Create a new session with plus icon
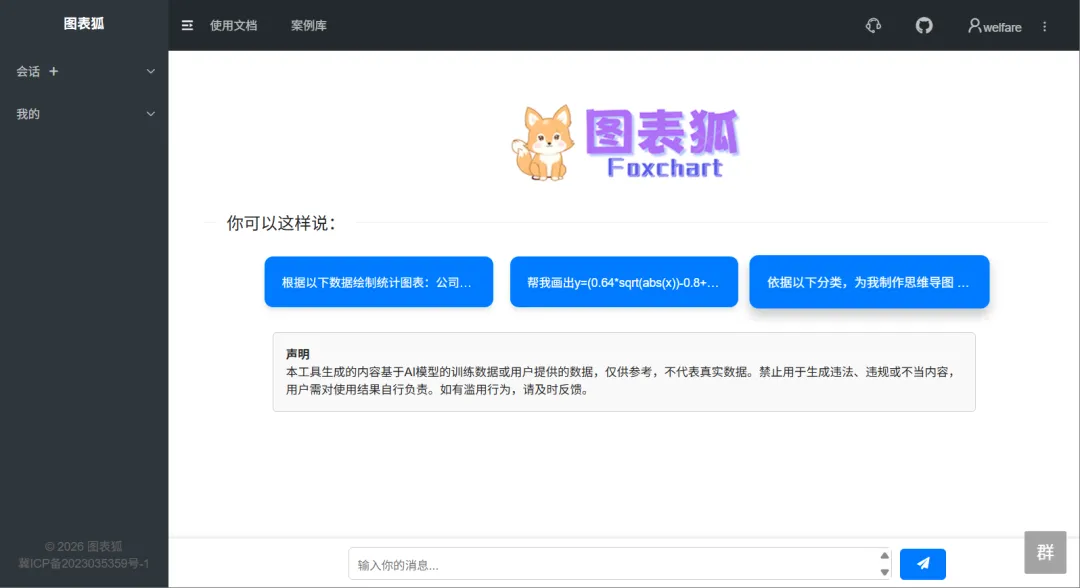The height and width of the screenshot is (588, 1080). [x=54, y=71]
